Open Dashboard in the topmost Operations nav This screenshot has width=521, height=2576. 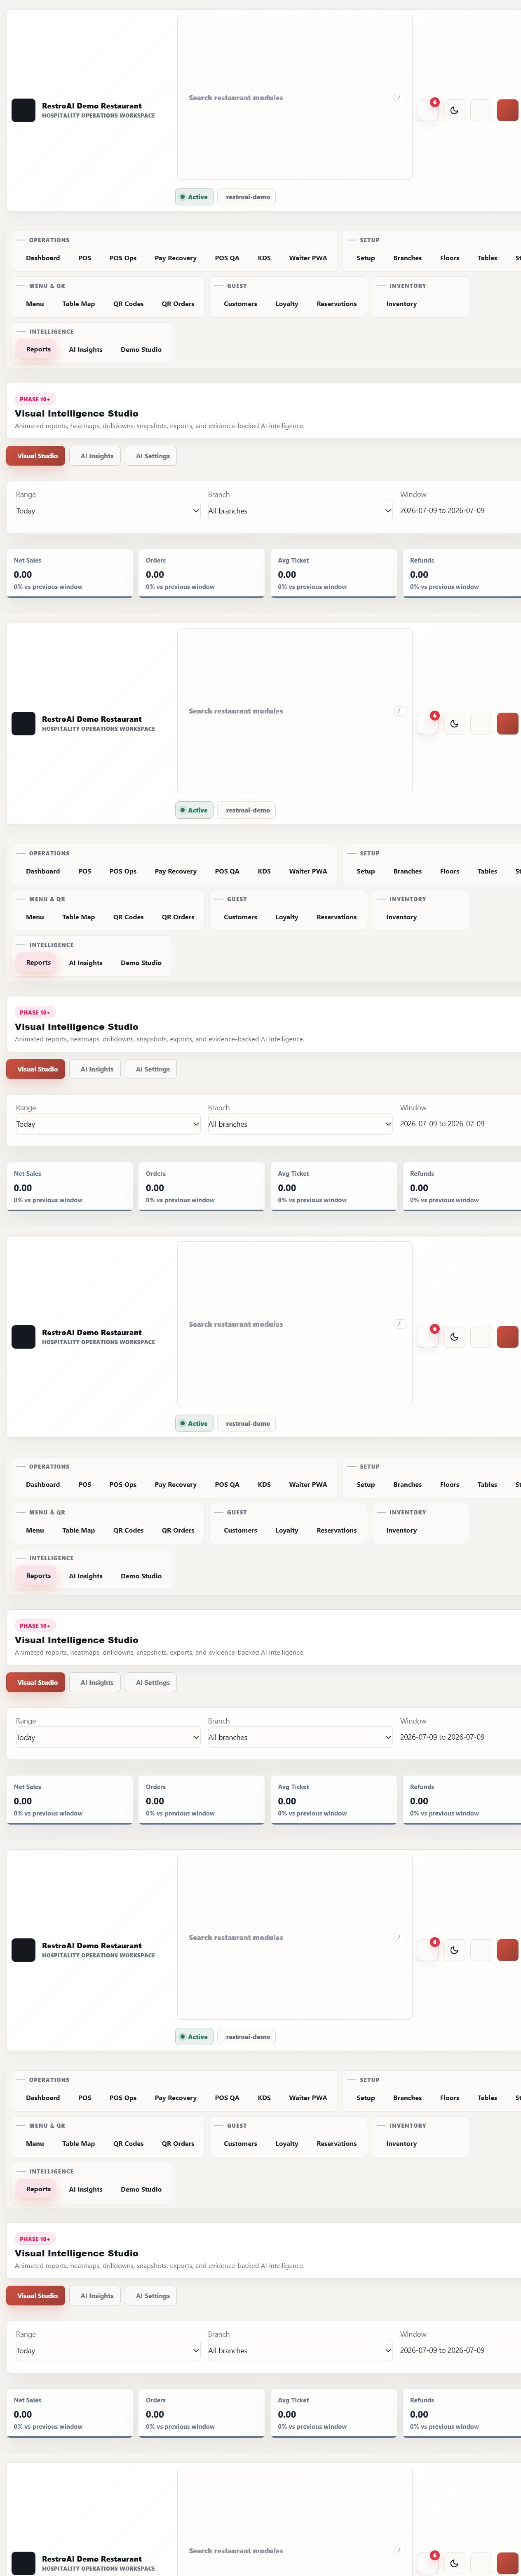tap(43, 258)
